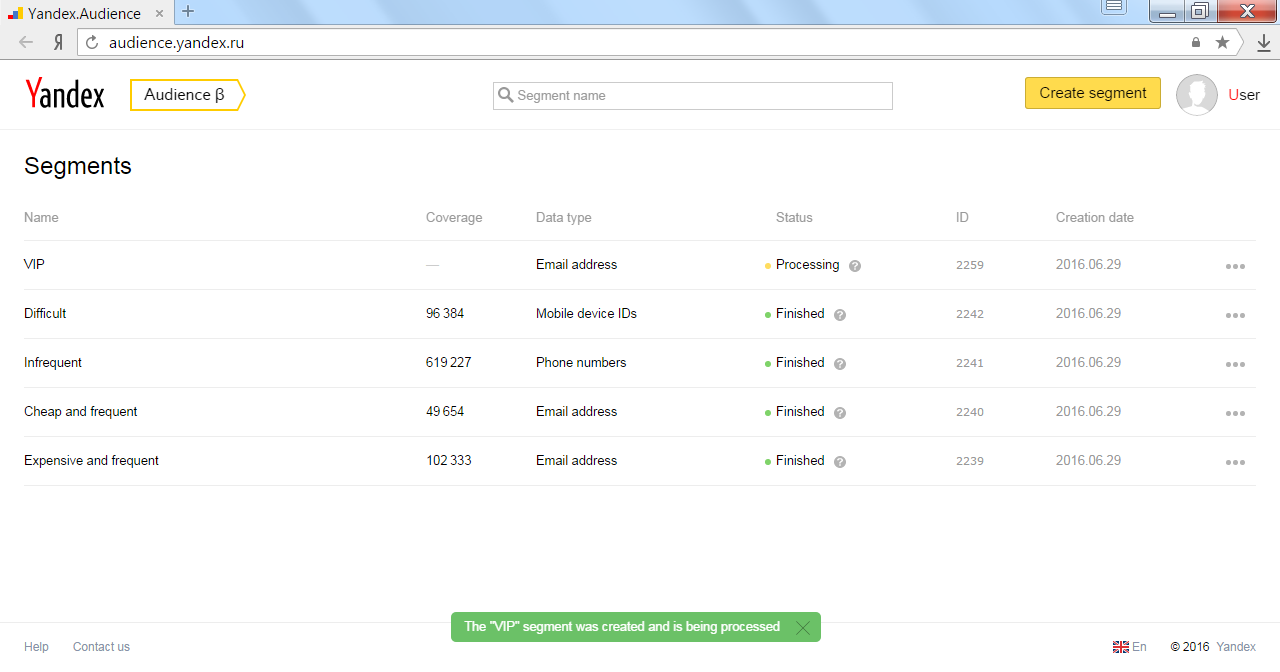Open browser downloads arrow icon
Screen dimensions: 1280x672
pyautogui.click(x=1264, y=43)
